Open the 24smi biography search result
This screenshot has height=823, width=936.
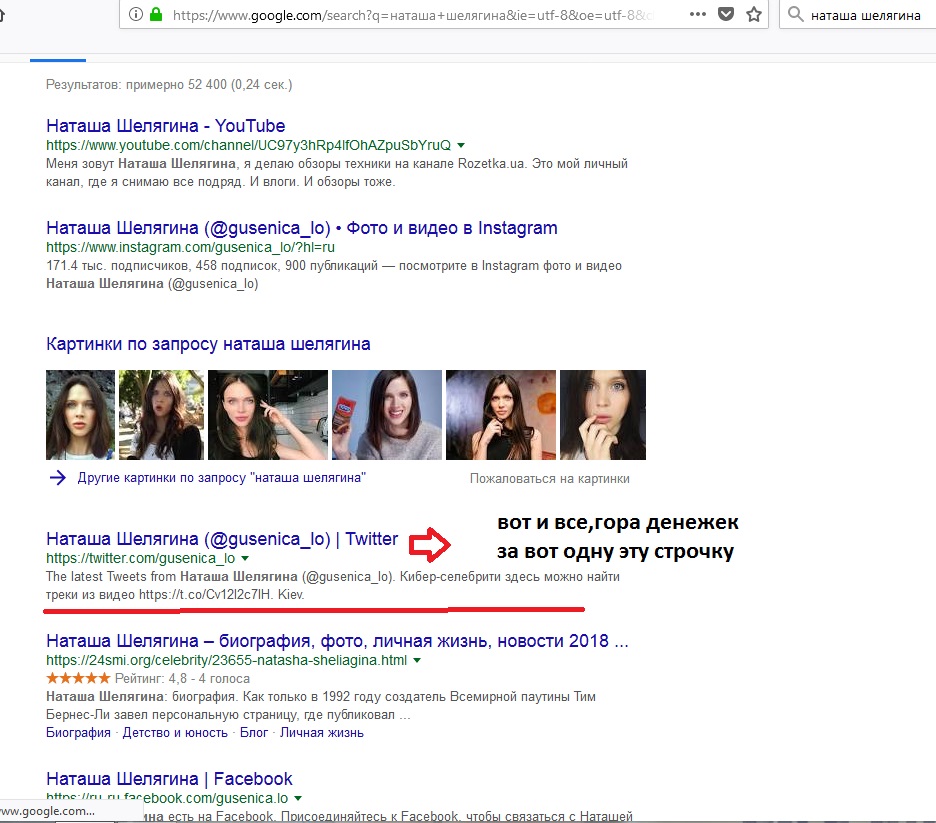(x=337, y=641)
